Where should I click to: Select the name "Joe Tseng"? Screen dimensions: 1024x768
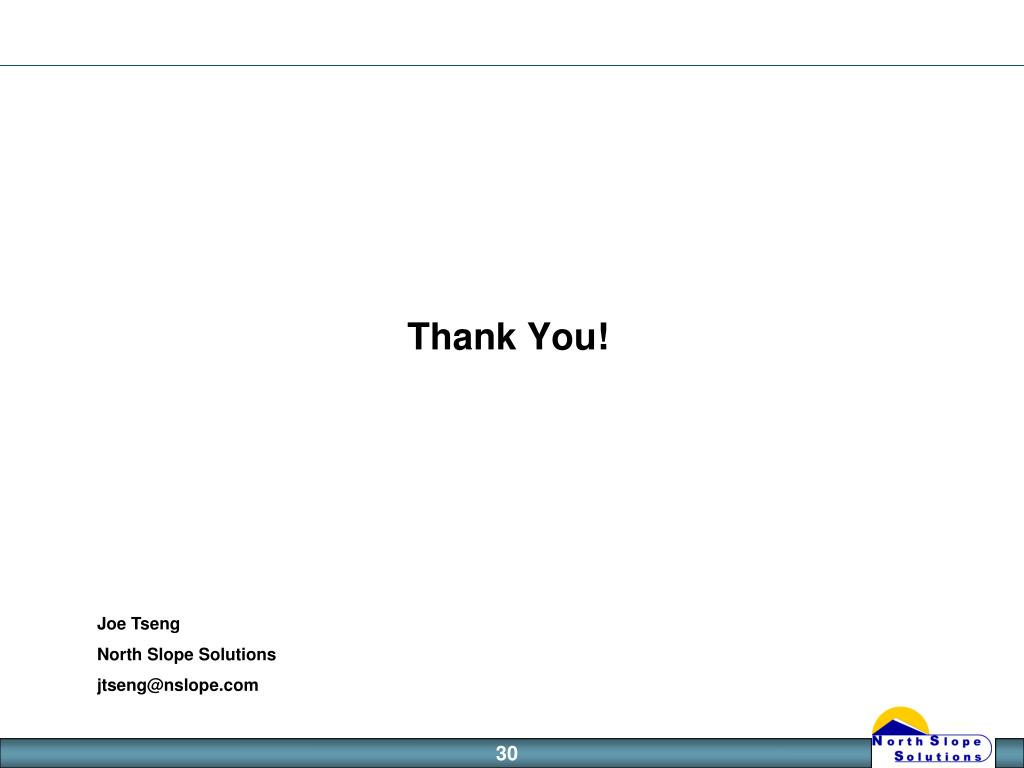(x=138, y=624)
